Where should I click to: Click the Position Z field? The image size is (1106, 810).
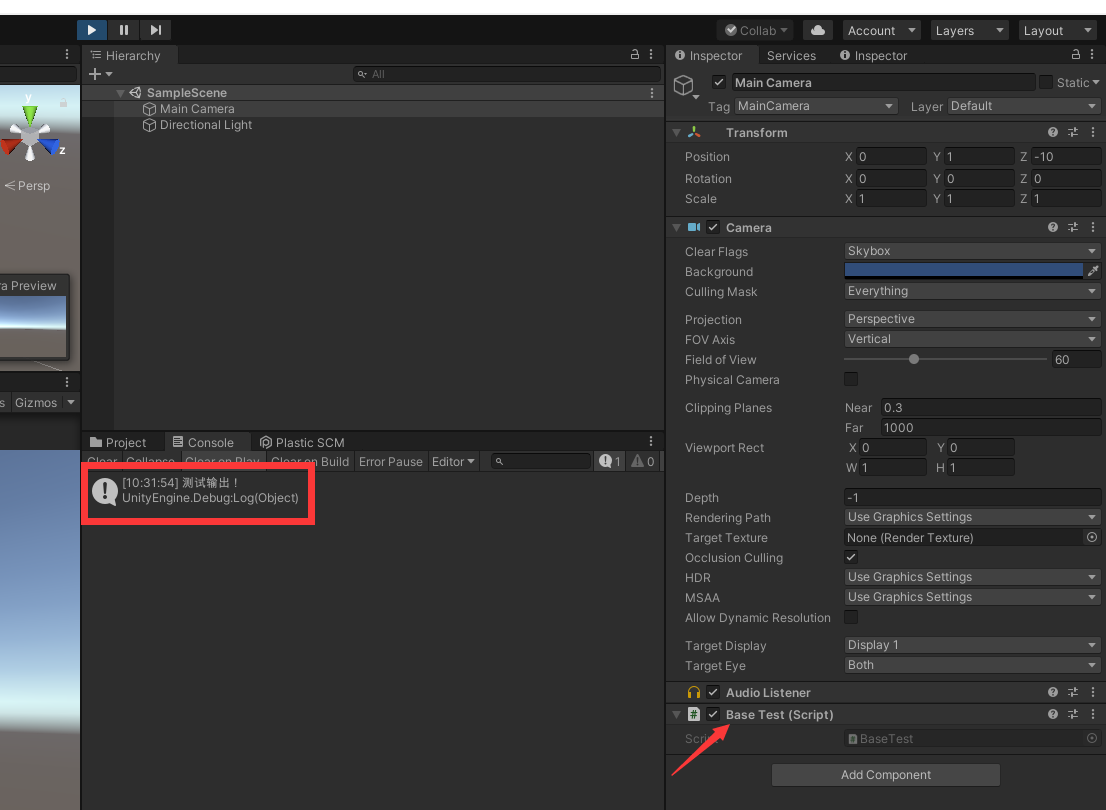1066,157
